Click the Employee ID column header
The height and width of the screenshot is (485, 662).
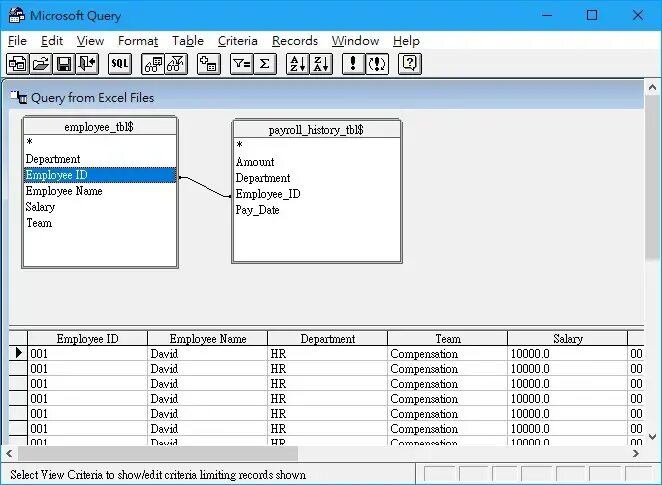(x=87, y=339)
